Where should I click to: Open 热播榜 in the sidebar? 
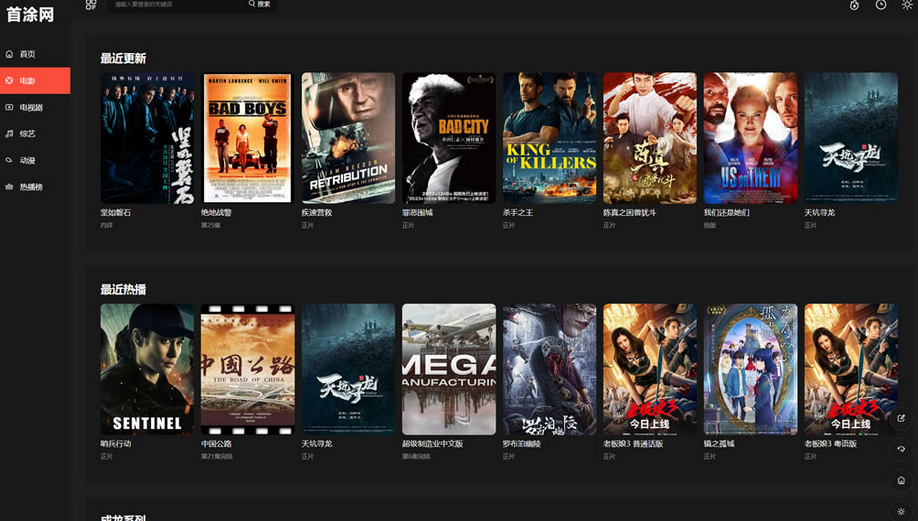pyautogui.click(x=35, y=187)
